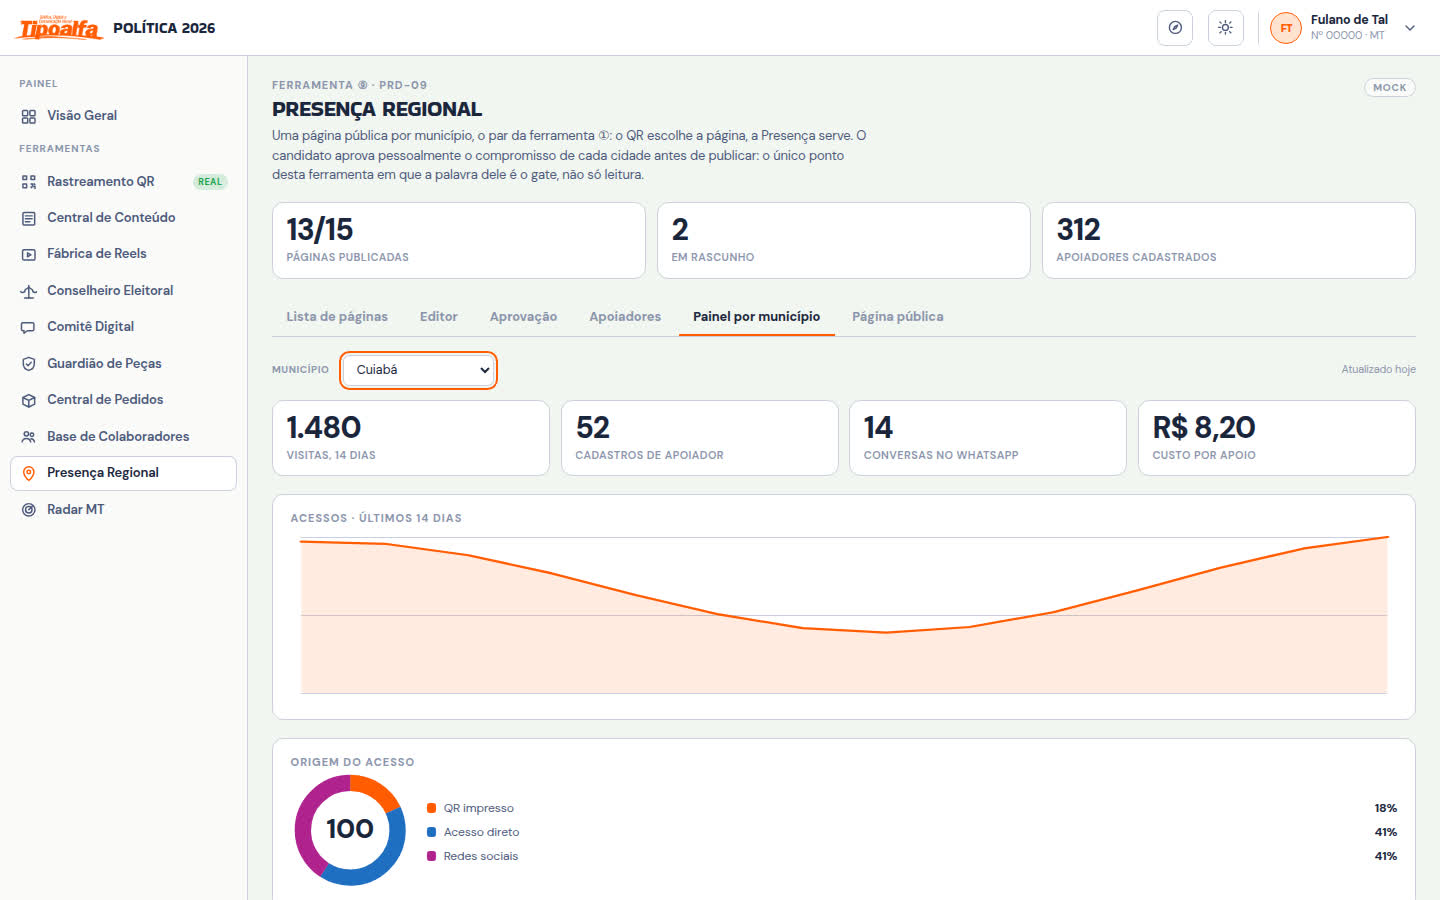The width and height of the screenshot is (1440, 900).
Task: Click the Fábrica de Reels play icon
Action: pyautogui.click(x=29, y=254)
